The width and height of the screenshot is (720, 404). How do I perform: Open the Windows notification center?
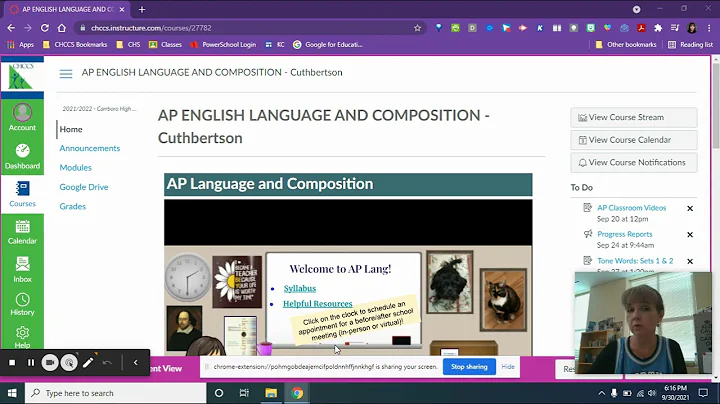tap(703, 393)
